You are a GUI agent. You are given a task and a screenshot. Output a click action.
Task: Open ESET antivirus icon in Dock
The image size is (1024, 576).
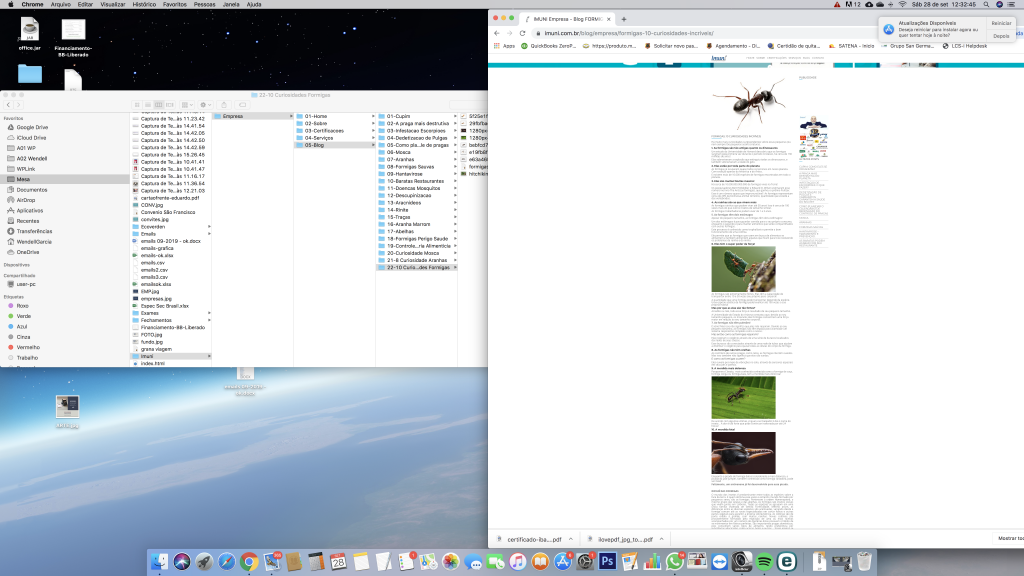pos(787,562)
